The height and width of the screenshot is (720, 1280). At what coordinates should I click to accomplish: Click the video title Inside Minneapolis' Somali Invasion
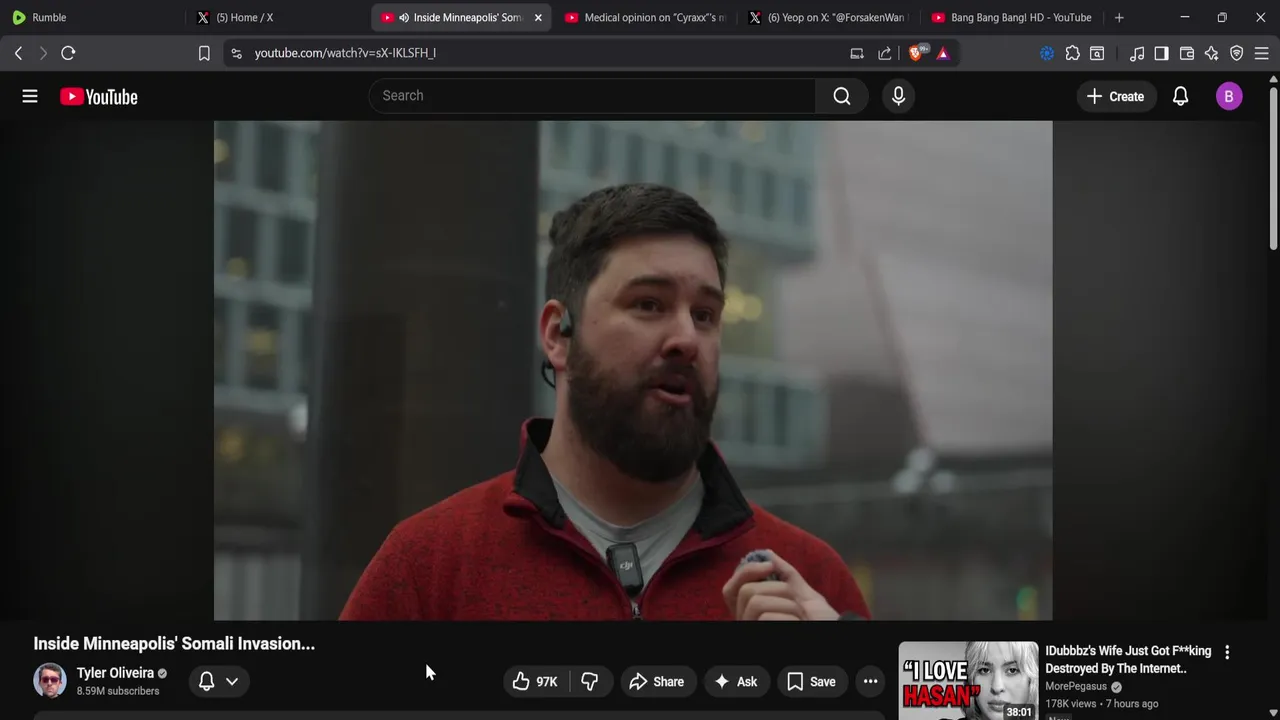[x=174, y=644]
